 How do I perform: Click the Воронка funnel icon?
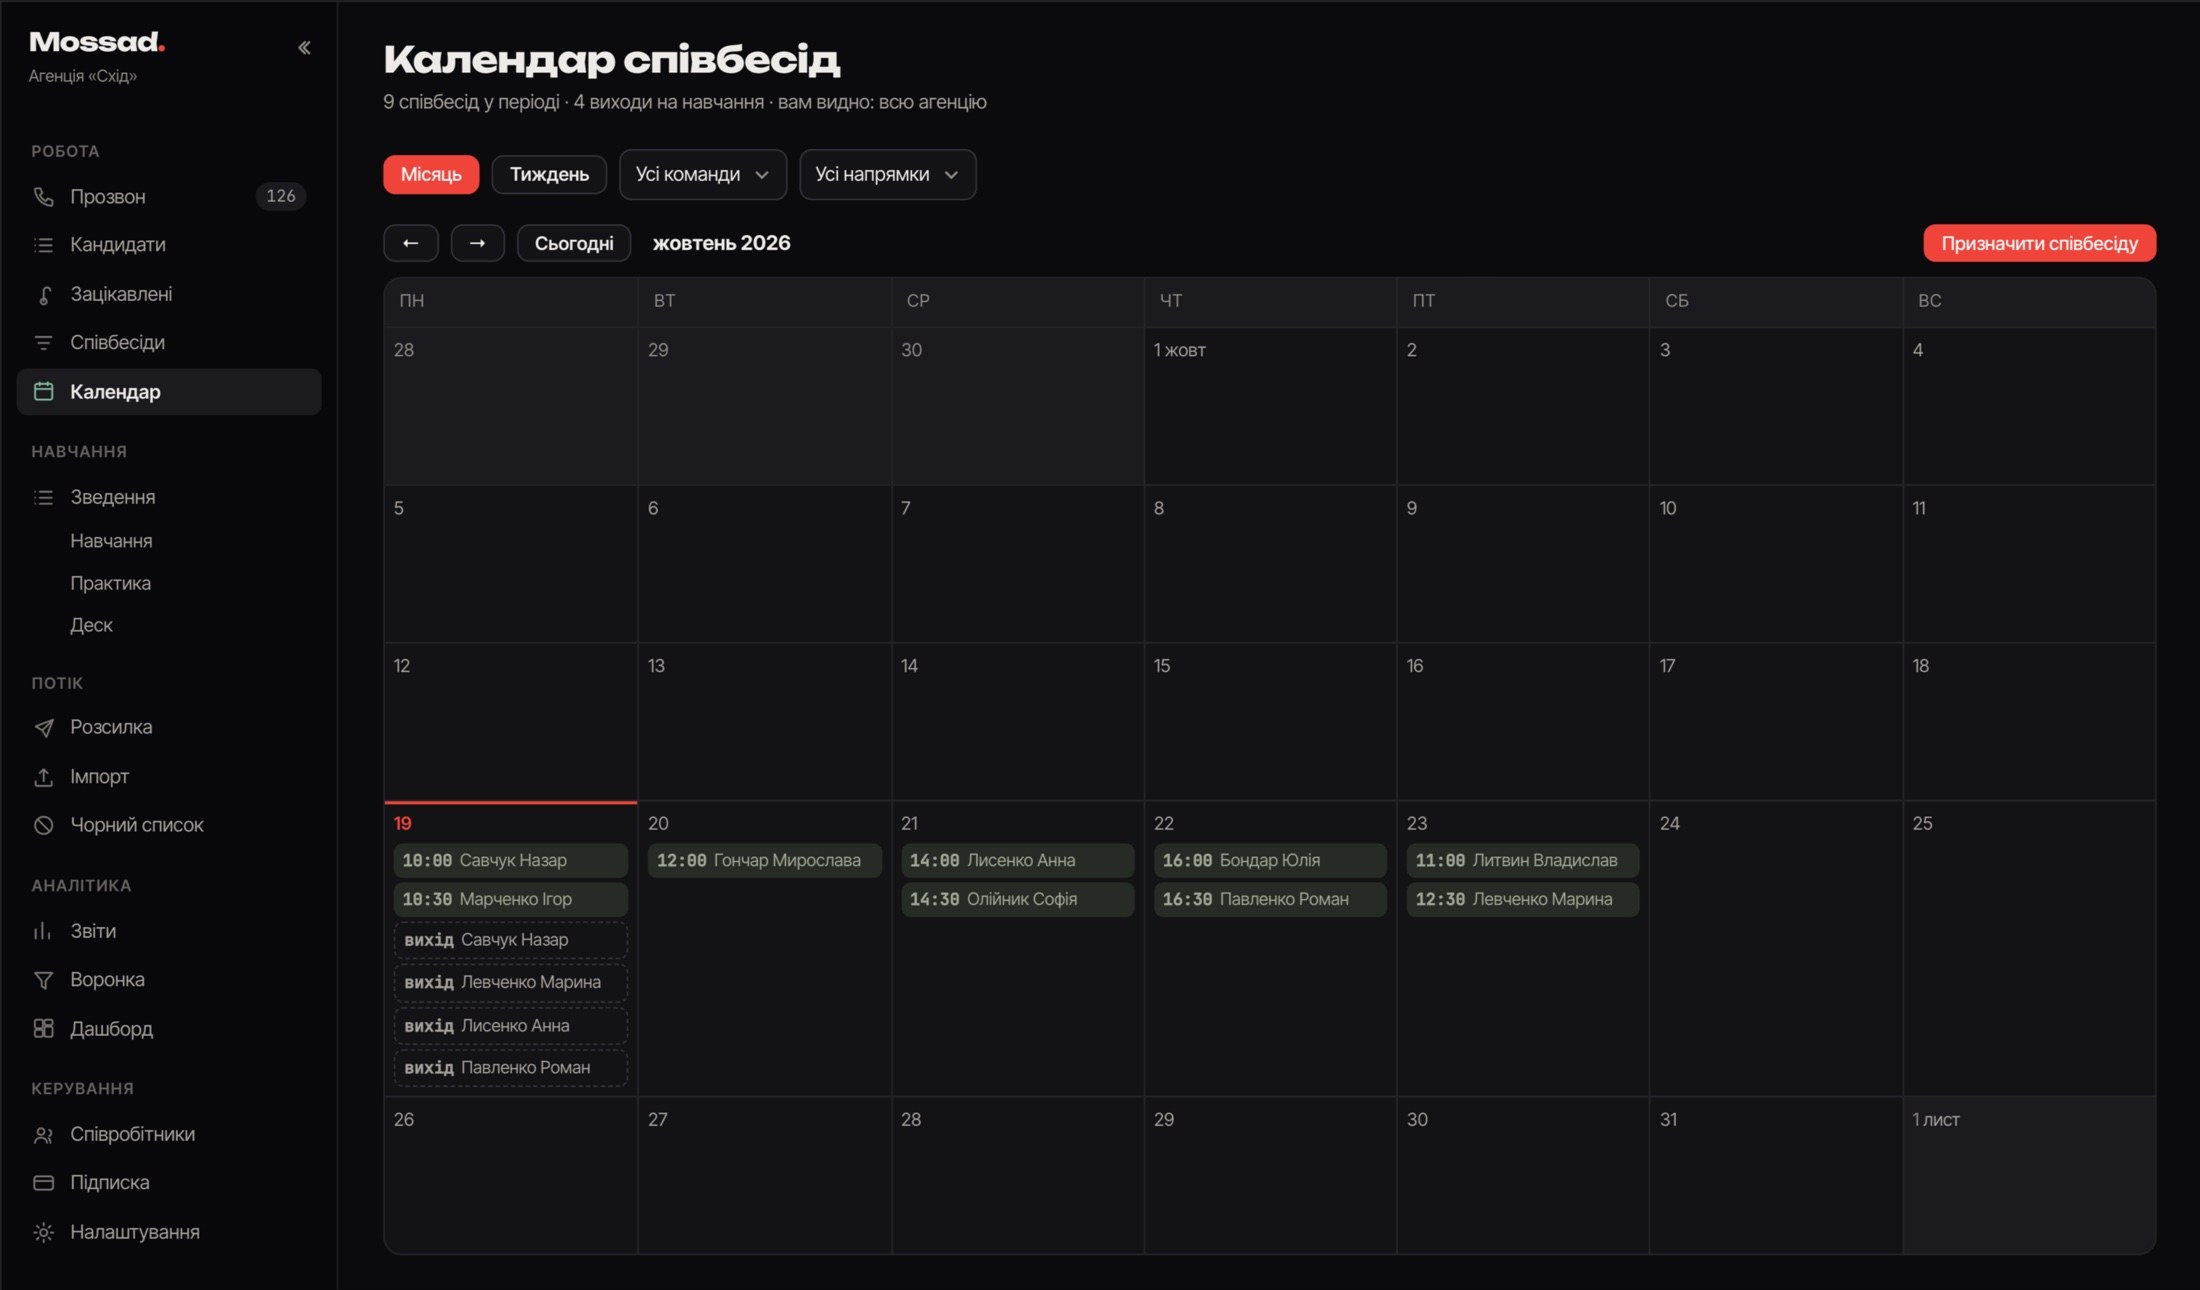click(x=43, y=980)
